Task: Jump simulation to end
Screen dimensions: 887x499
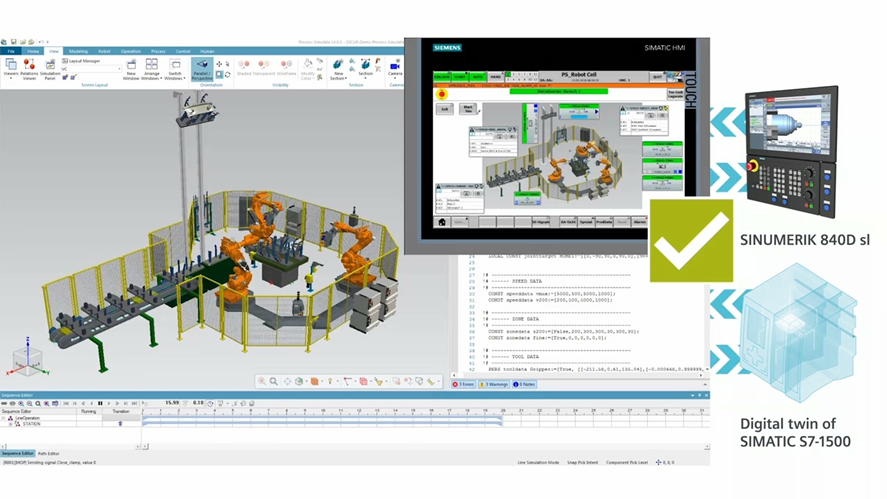Action: tap(135, 403)
